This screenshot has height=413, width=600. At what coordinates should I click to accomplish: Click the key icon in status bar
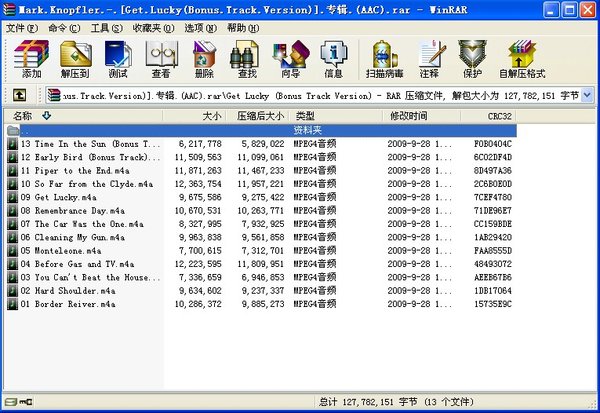26,402
